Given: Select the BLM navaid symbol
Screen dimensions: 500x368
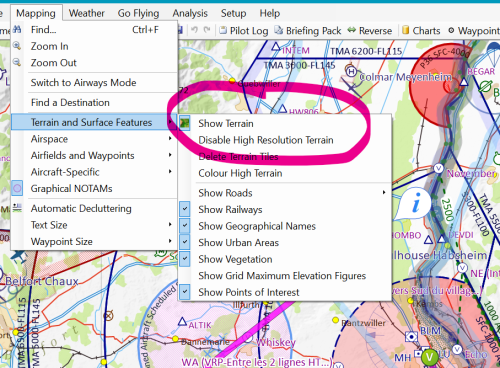Looking at the screenshot, I should click(x=412, y=337).
